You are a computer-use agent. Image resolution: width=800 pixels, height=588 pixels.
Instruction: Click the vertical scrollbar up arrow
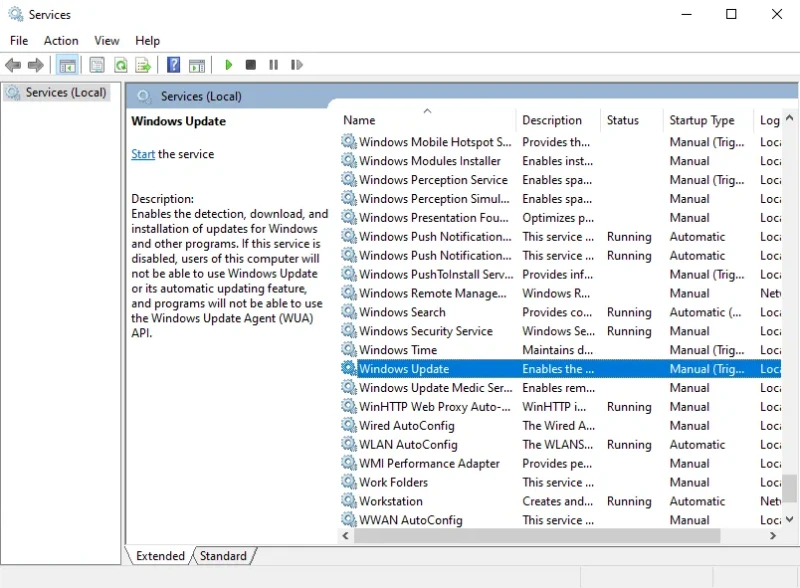coord(790,118)
